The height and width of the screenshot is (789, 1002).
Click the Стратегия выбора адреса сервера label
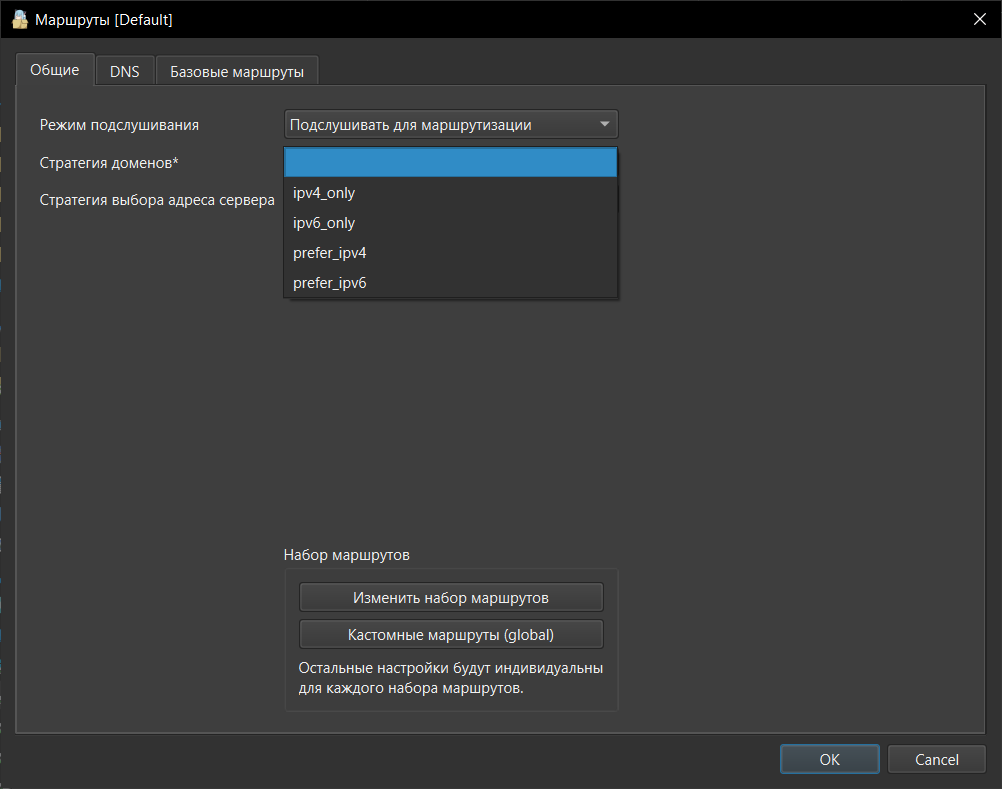point(157,200)
